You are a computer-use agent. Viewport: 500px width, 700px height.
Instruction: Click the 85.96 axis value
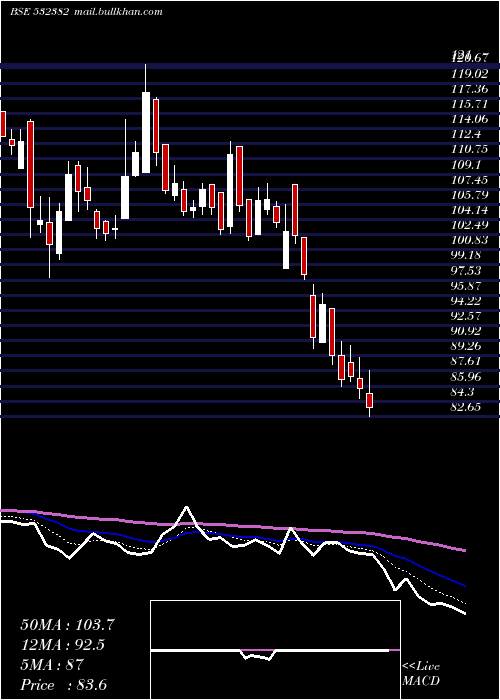[x=466, y=377]
